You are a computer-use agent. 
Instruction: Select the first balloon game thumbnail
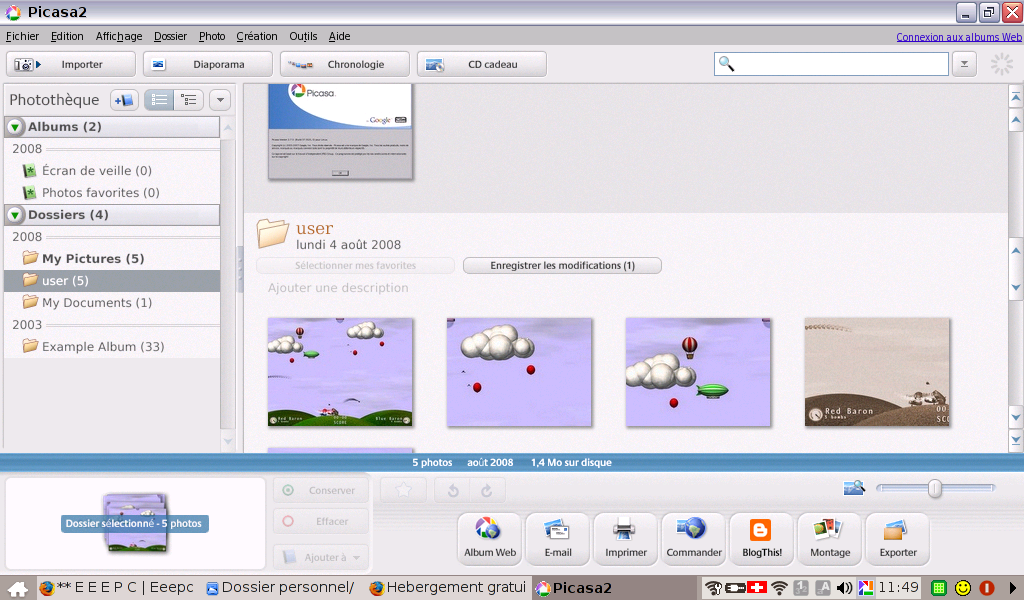340,372
